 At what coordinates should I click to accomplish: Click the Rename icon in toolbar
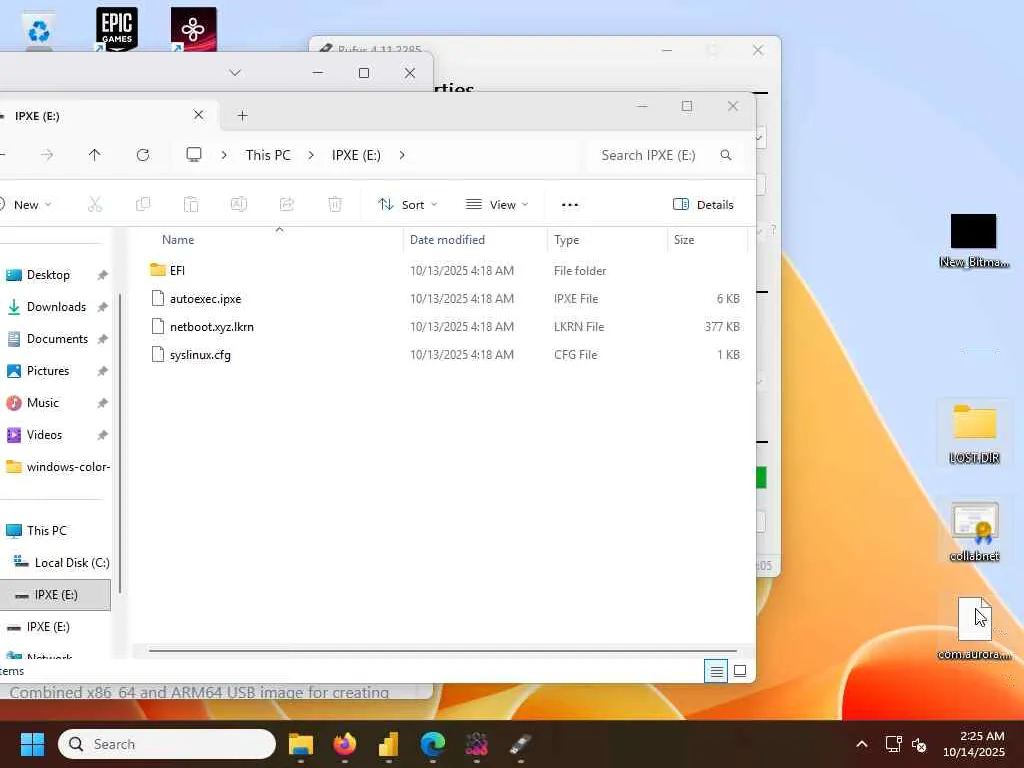pos(238,204)
